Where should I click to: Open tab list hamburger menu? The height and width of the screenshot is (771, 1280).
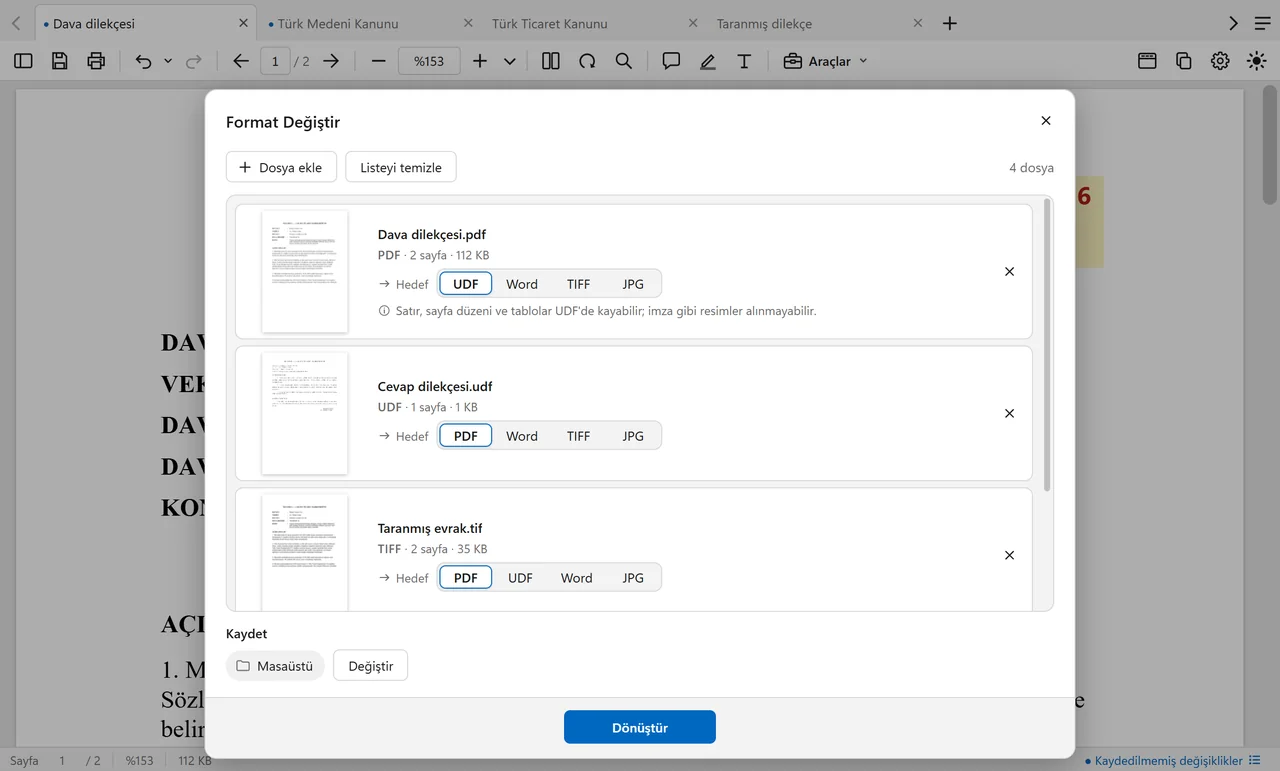click(1262, 23)
